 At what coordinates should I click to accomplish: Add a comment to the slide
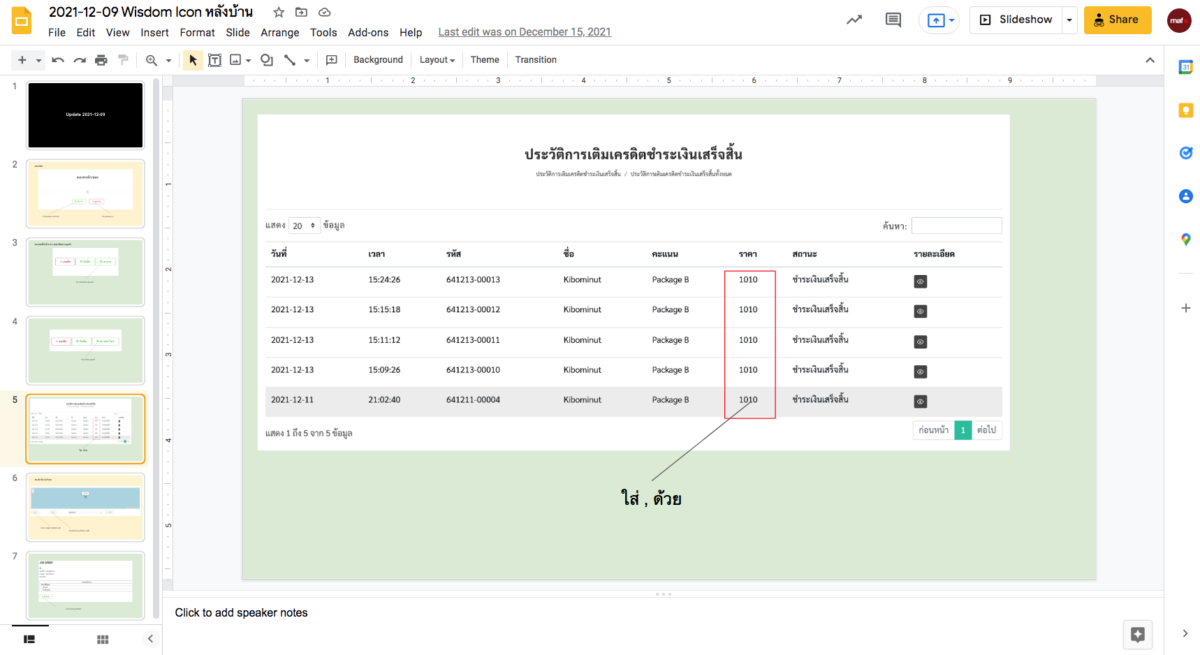click(331, 59)
